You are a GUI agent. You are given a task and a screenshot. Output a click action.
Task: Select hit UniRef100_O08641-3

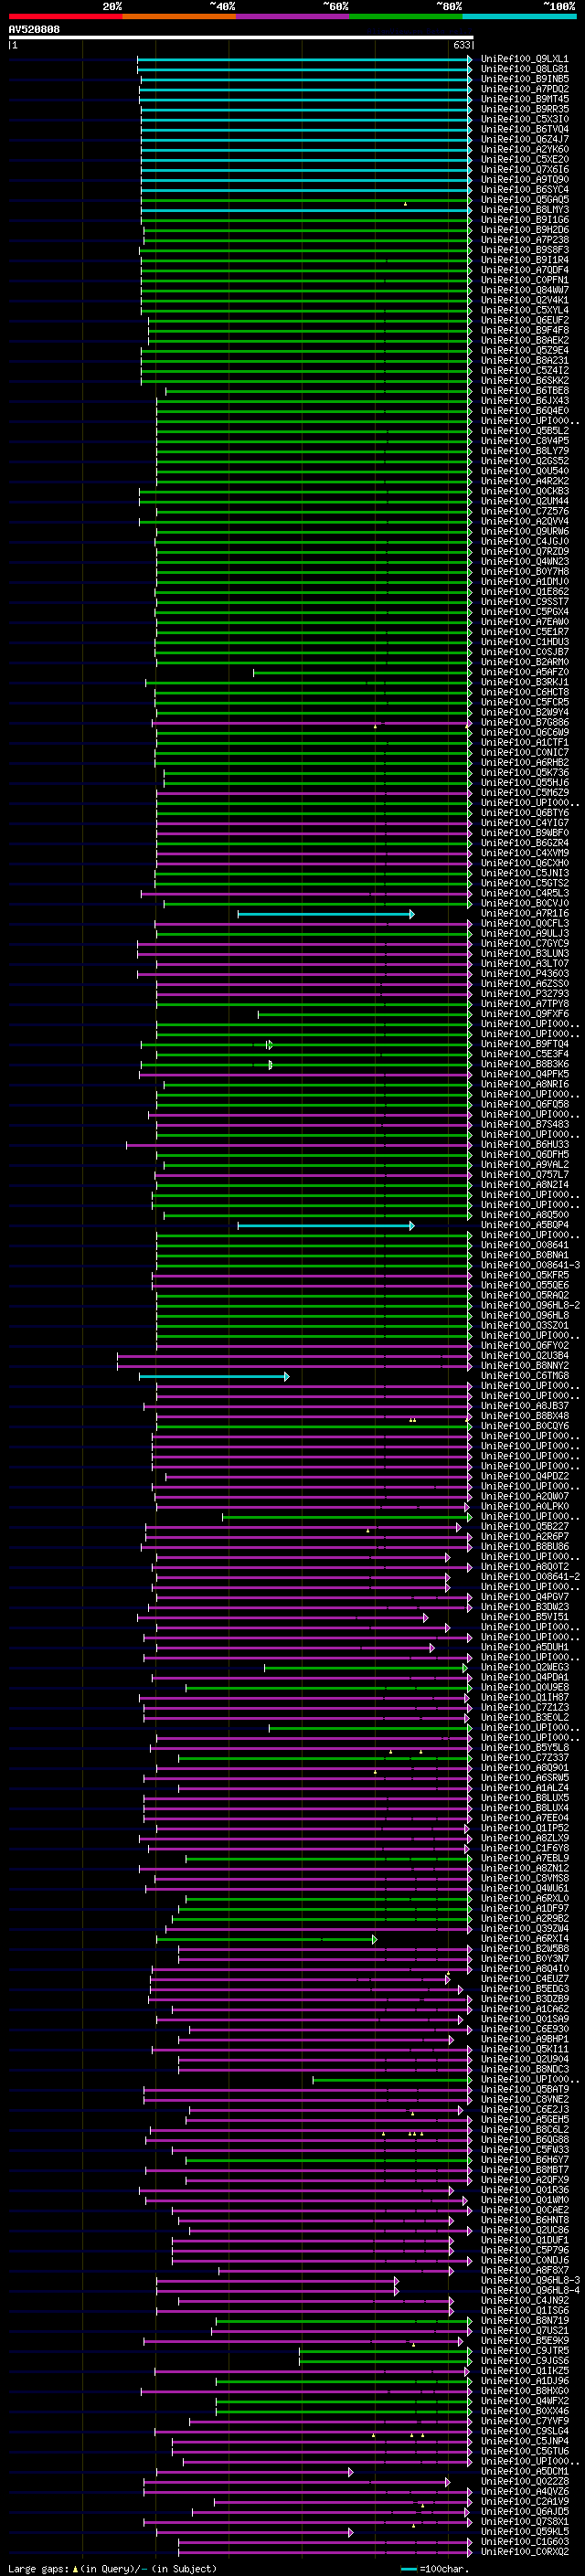point(530,1265)
